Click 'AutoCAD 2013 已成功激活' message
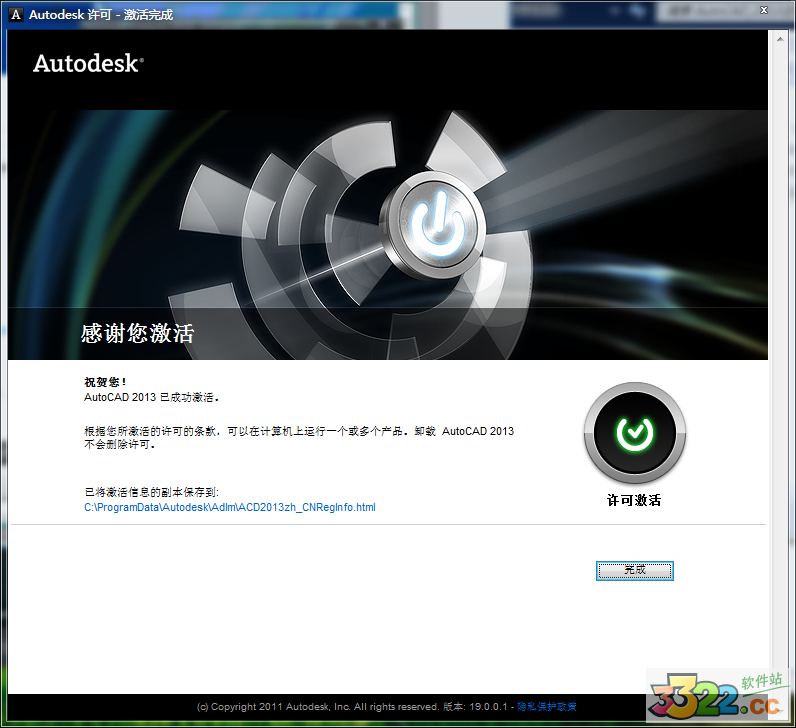Screen dimensions: 796x728 [x=151, y=398]
